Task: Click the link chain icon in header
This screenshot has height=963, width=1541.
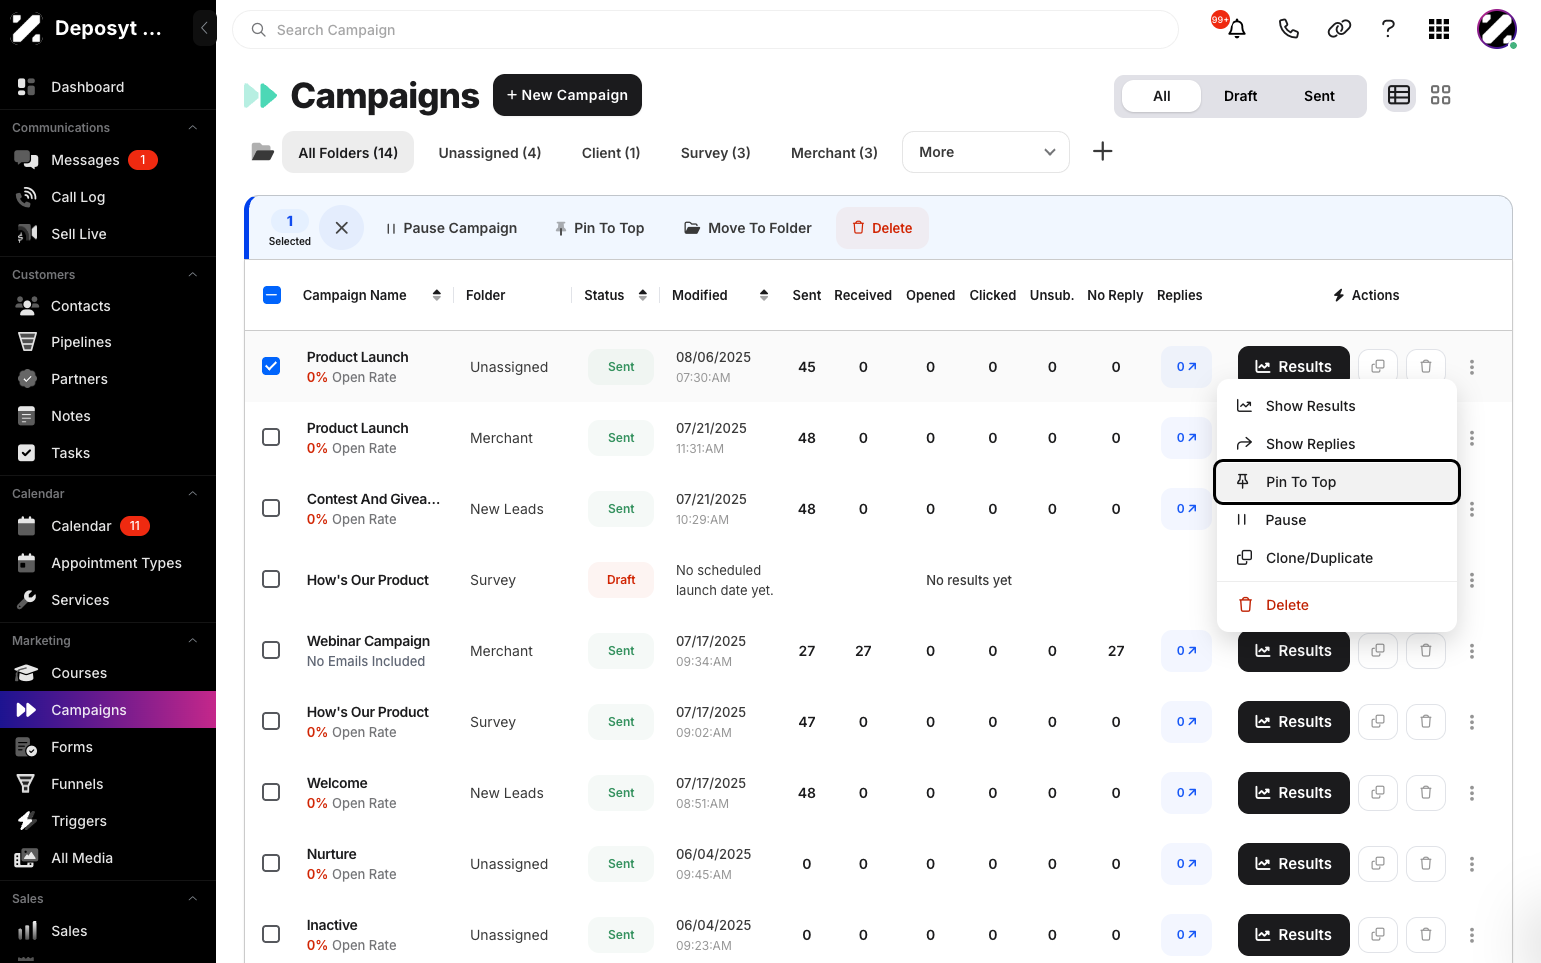Action: pyautogui.click(x=1339, y=29)
